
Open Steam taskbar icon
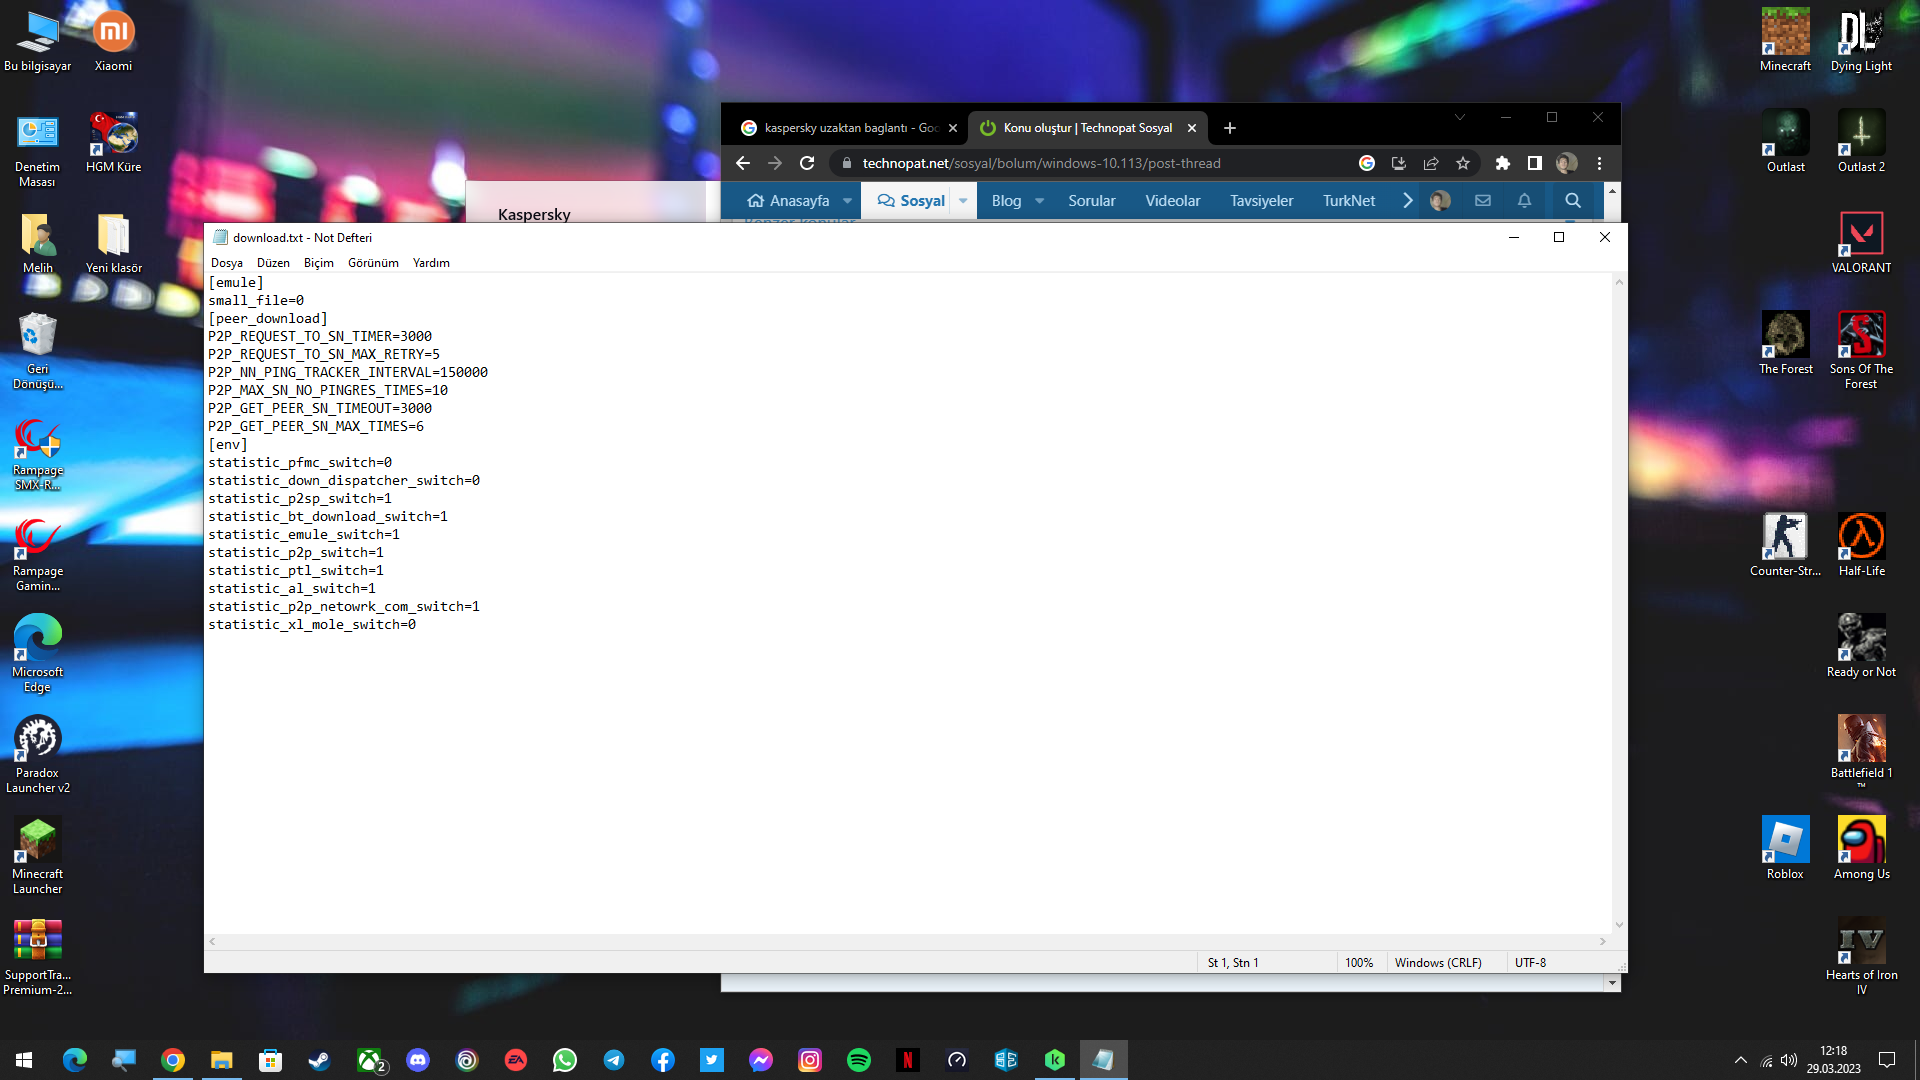[x=320, y=1060]
